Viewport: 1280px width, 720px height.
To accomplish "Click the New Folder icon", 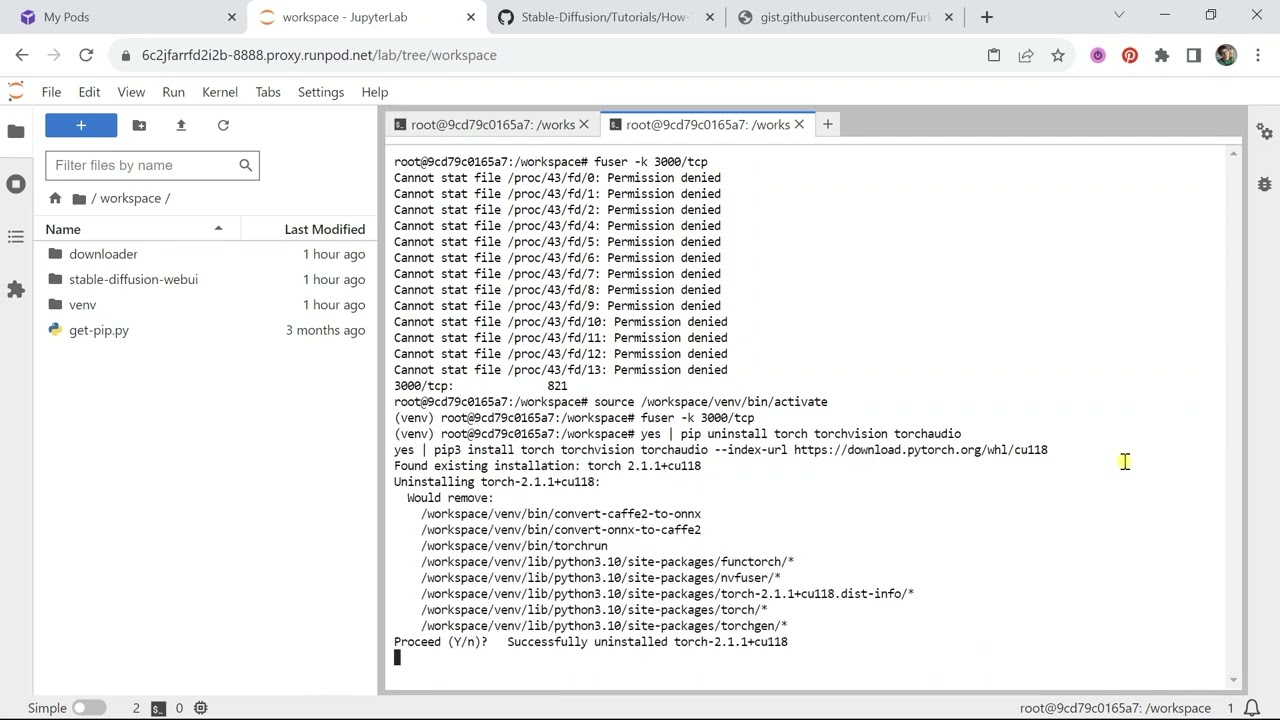I will (x=139, y=125).
